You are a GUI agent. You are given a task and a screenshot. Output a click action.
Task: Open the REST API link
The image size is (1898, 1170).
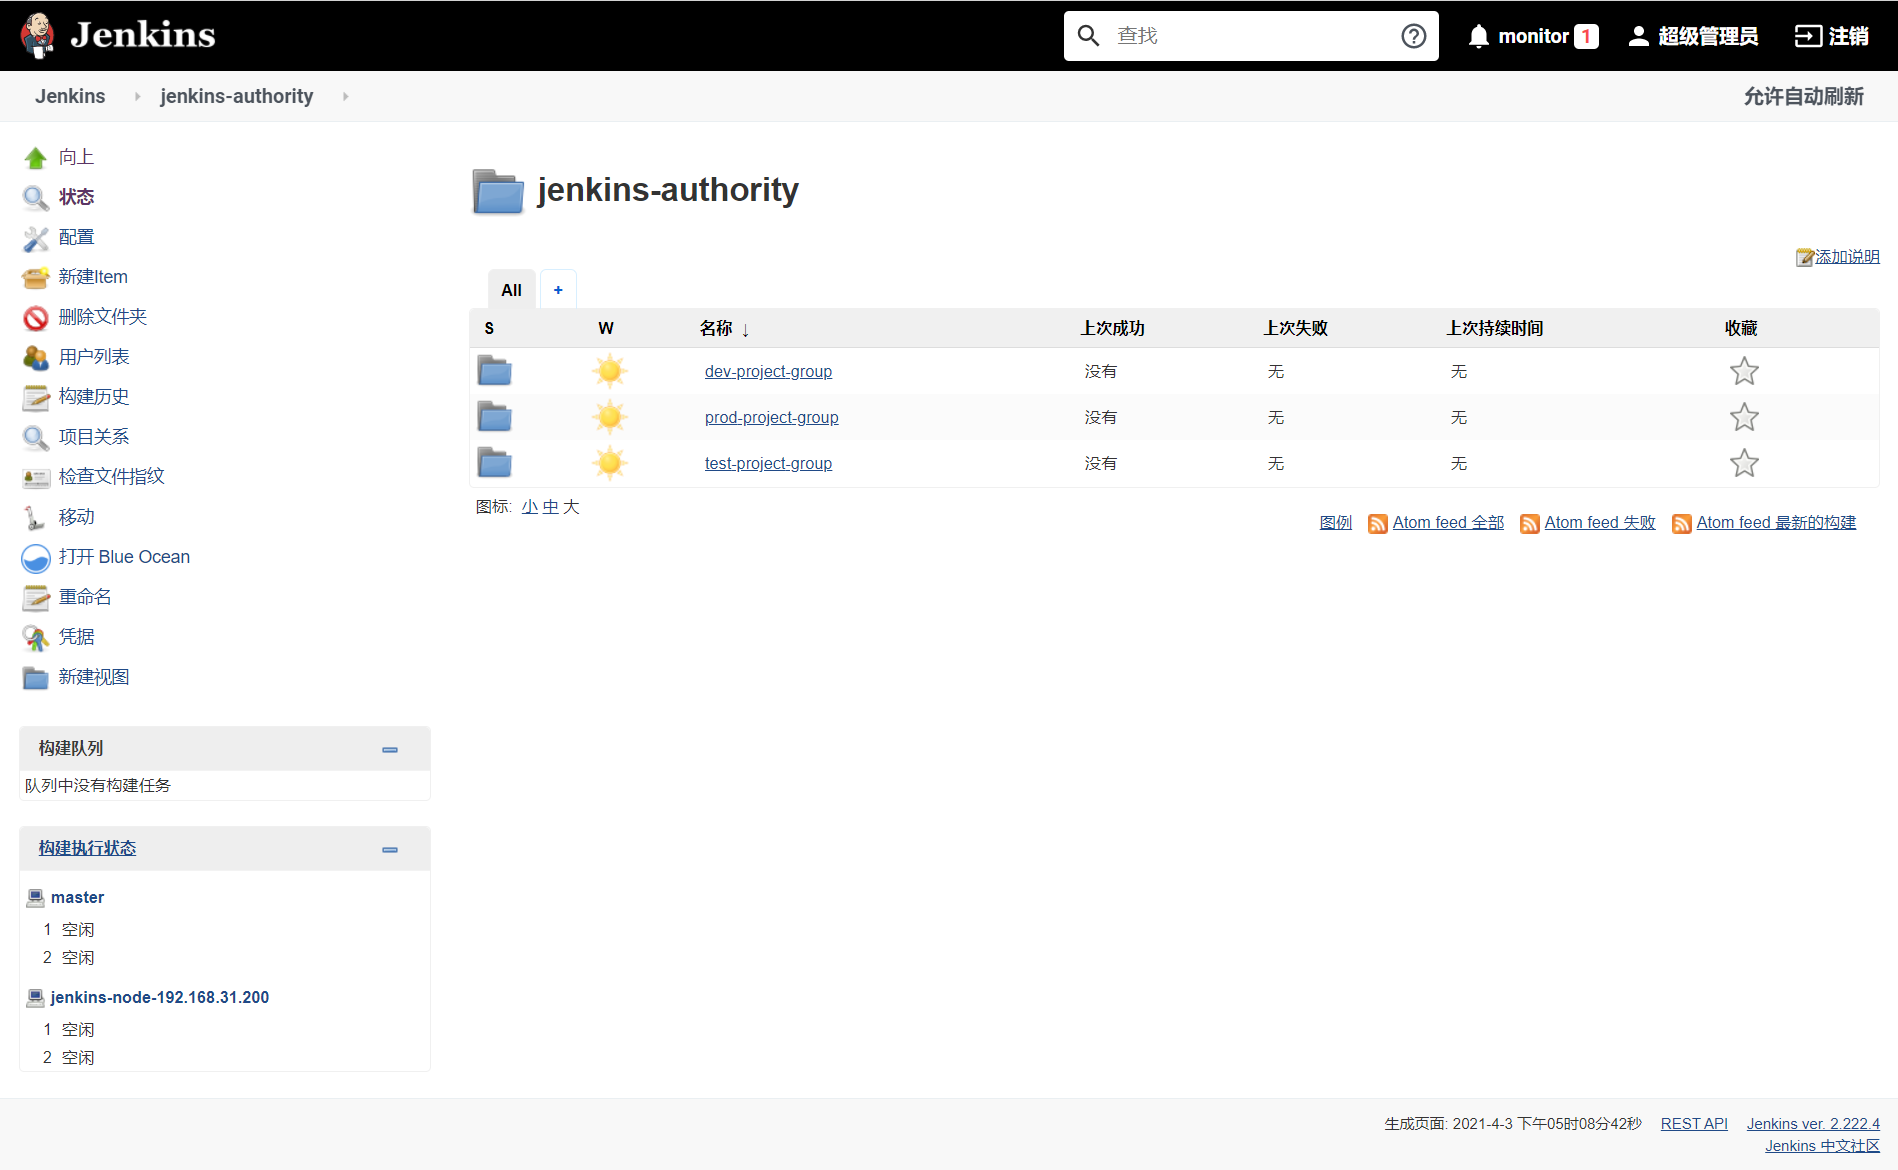(x=1694, y=1123)
